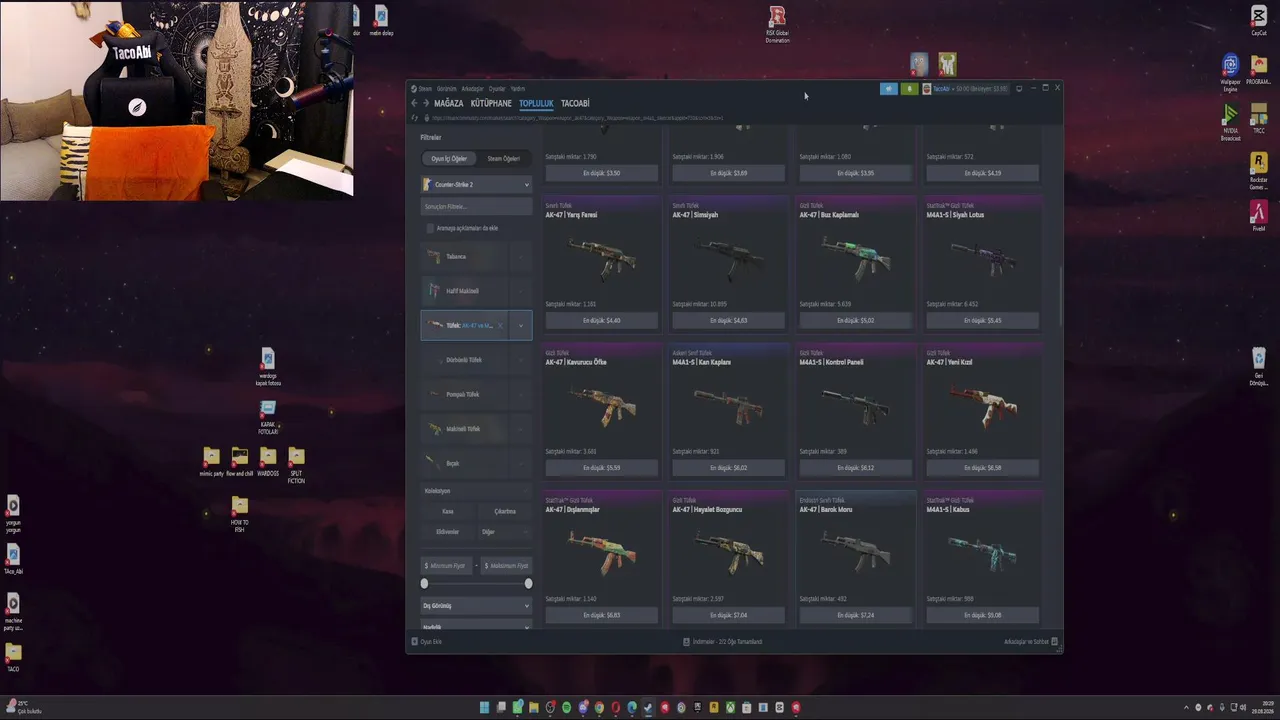This screenshot has height=720, width=1280.
Task: Open the KÜTÜPHANE tab
Action: click(491, 103)
